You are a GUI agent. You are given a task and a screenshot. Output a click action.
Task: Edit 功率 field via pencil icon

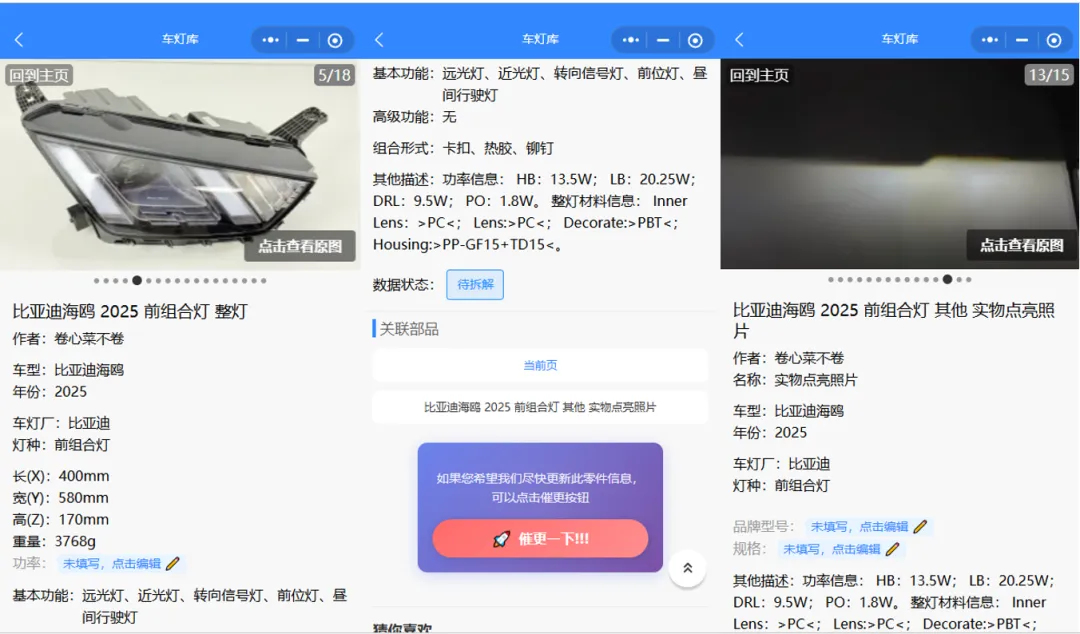pos(173,564)
